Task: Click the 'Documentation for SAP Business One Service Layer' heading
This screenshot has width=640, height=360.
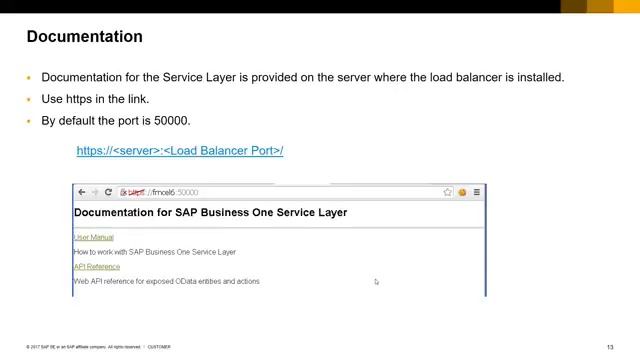Action: (211, 213)
